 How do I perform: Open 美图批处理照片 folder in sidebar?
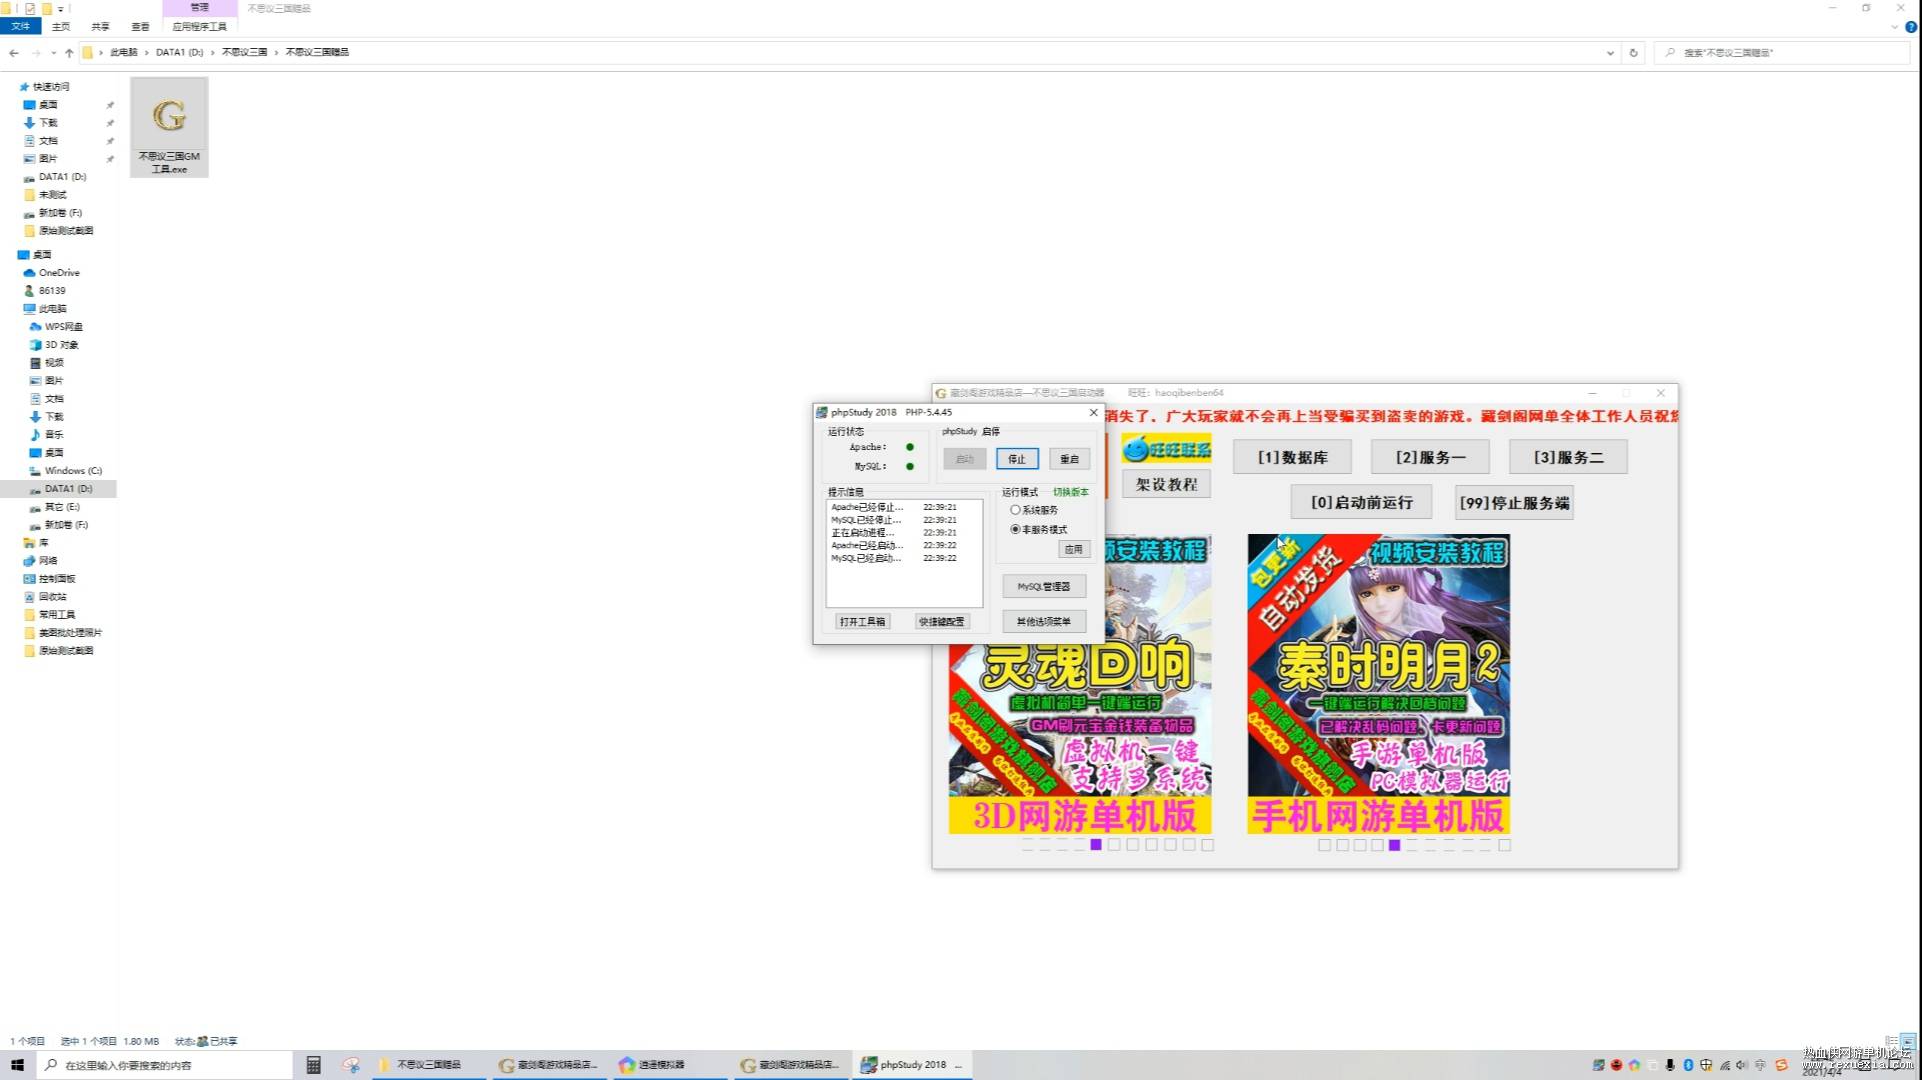70,633
